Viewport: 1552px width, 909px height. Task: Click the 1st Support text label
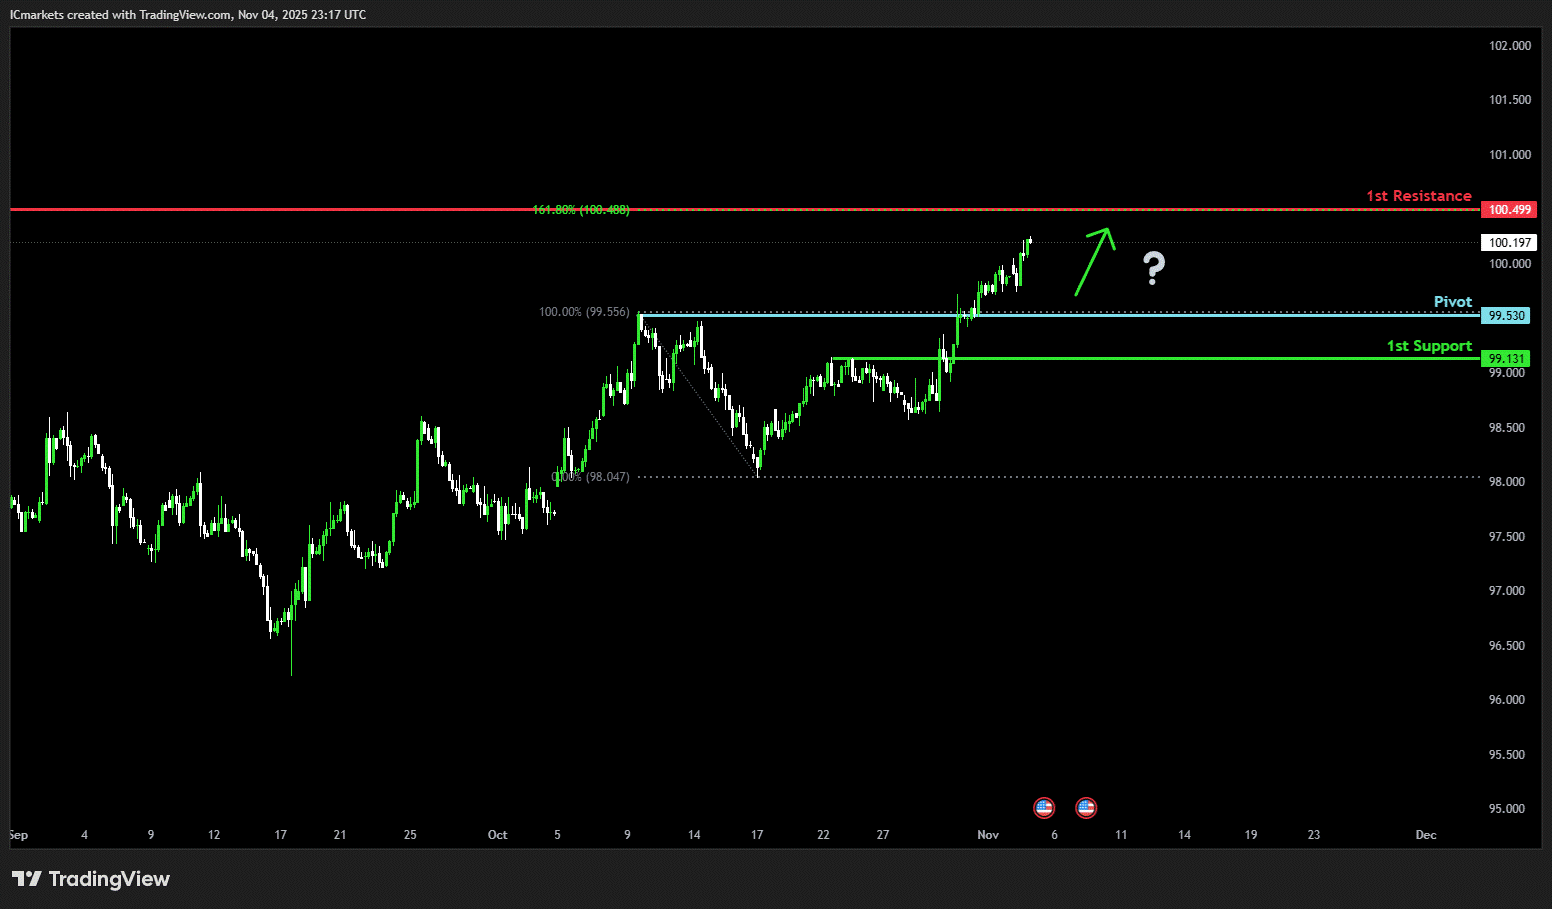[1428, 346]
